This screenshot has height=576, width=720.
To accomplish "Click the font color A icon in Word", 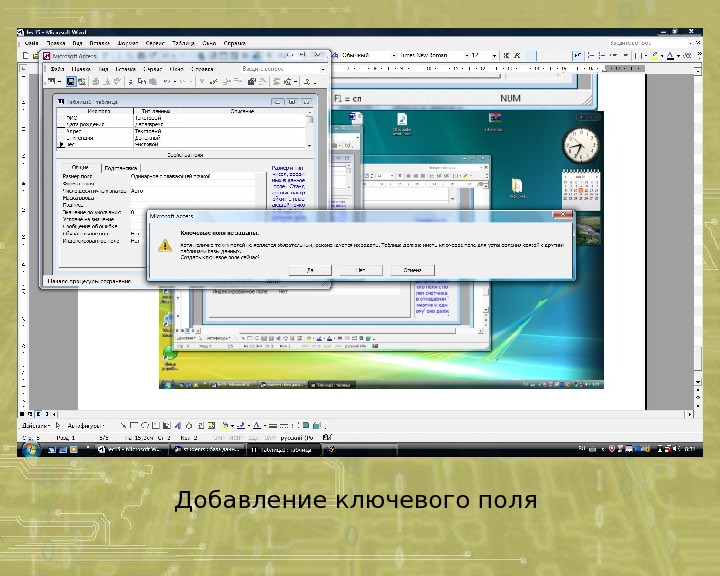I will coord(670,56).
